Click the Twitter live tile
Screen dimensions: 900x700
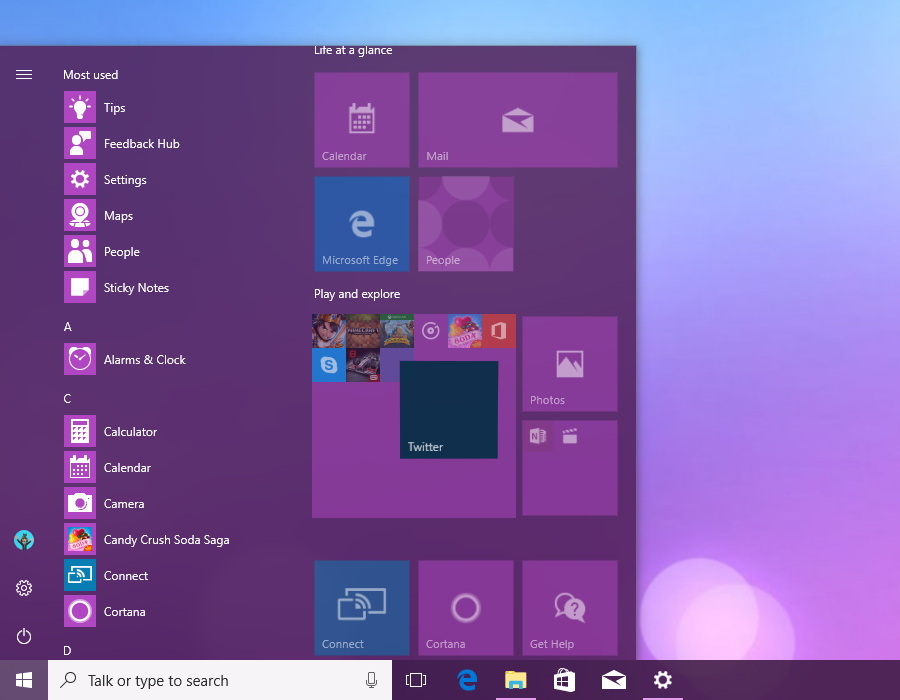(x=448, y=409)
